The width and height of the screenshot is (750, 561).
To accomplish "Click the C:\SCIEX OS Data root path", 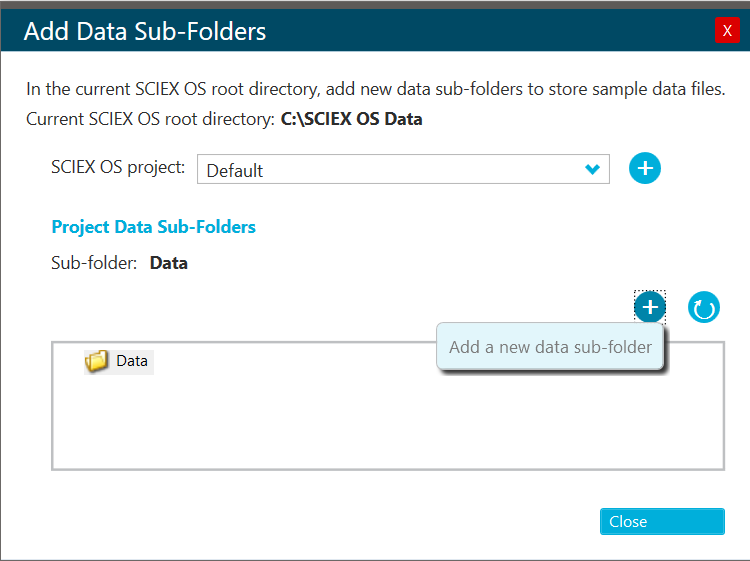I will tap(351, 120).
